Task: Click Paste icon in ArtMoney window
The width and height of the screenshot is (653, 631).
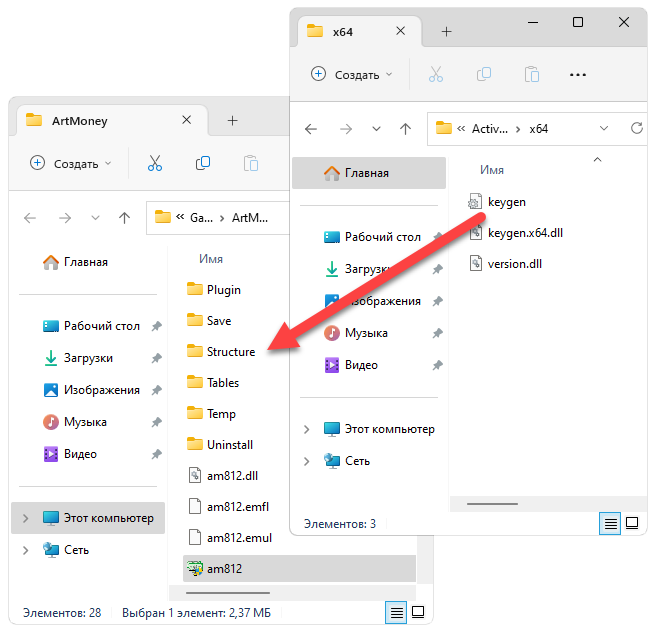Action: tap(251, 163)
